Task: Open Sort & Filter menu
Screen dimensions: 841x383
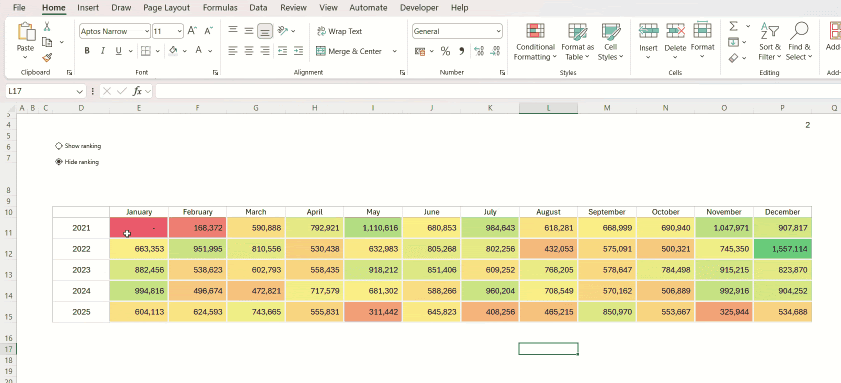Action: coord(770,42)
